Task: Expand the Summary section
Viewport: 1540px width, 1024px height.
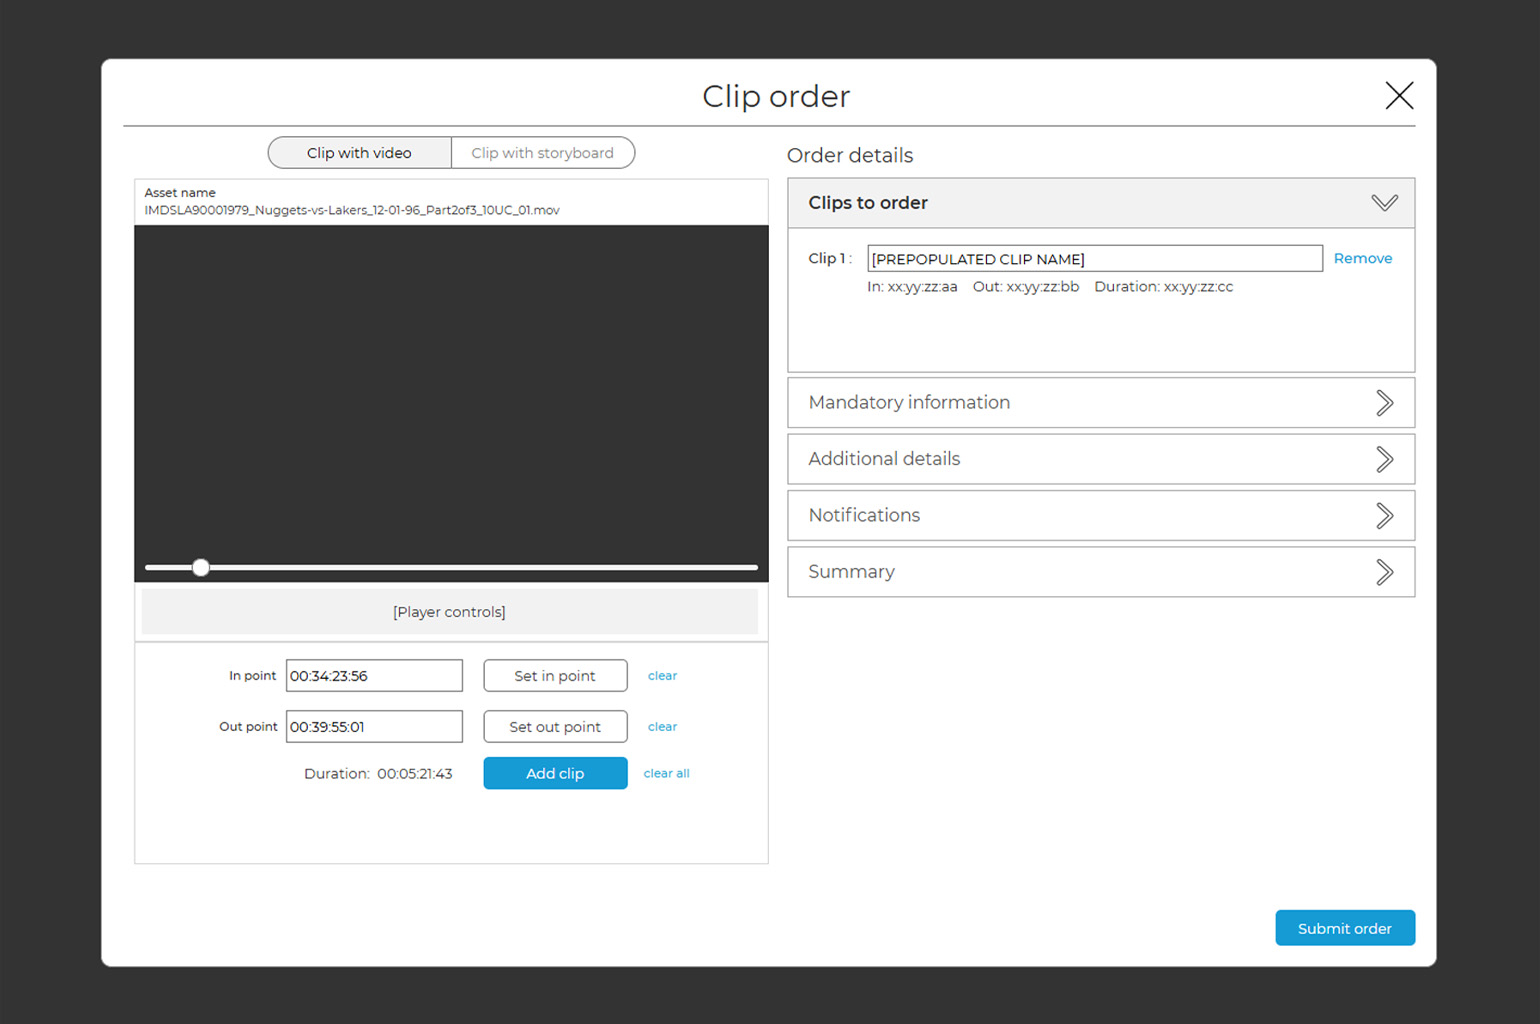Action: 1384,572
